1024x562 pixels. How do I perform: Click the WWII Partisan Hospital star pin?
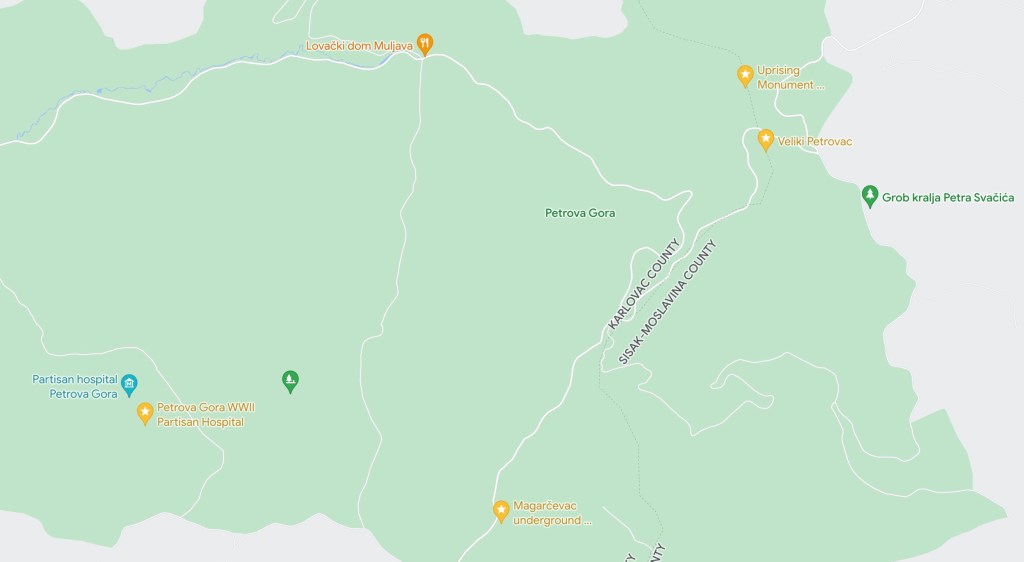145,413
